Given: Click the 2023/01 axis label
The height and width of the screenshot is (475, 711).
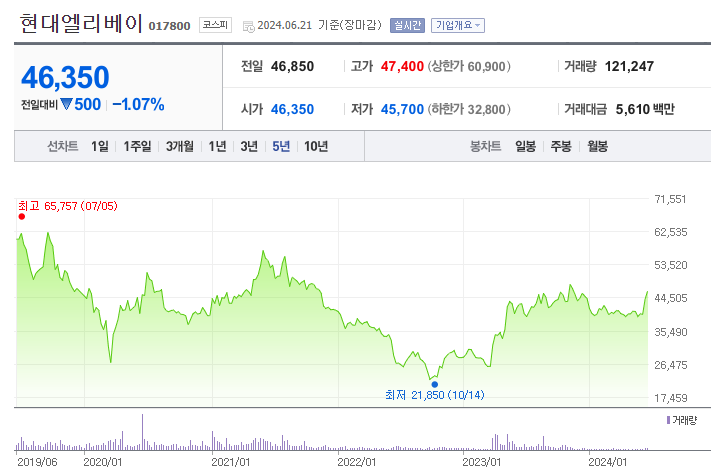Looking at the screenshot, I should (482, 462).
